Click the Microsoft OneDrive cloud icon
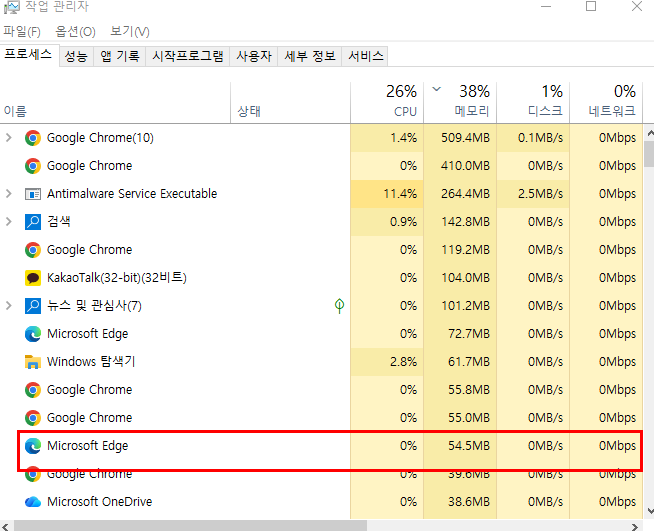654x531 pixels. click(x=33, y=502)
